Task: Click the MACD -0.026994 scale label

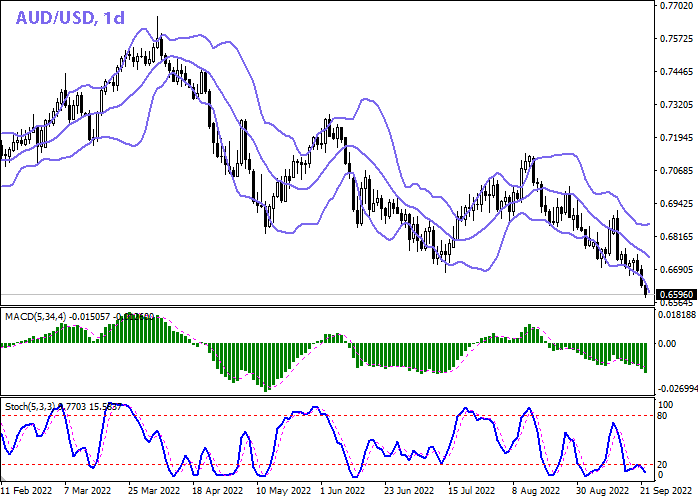Action: [676, 389]
